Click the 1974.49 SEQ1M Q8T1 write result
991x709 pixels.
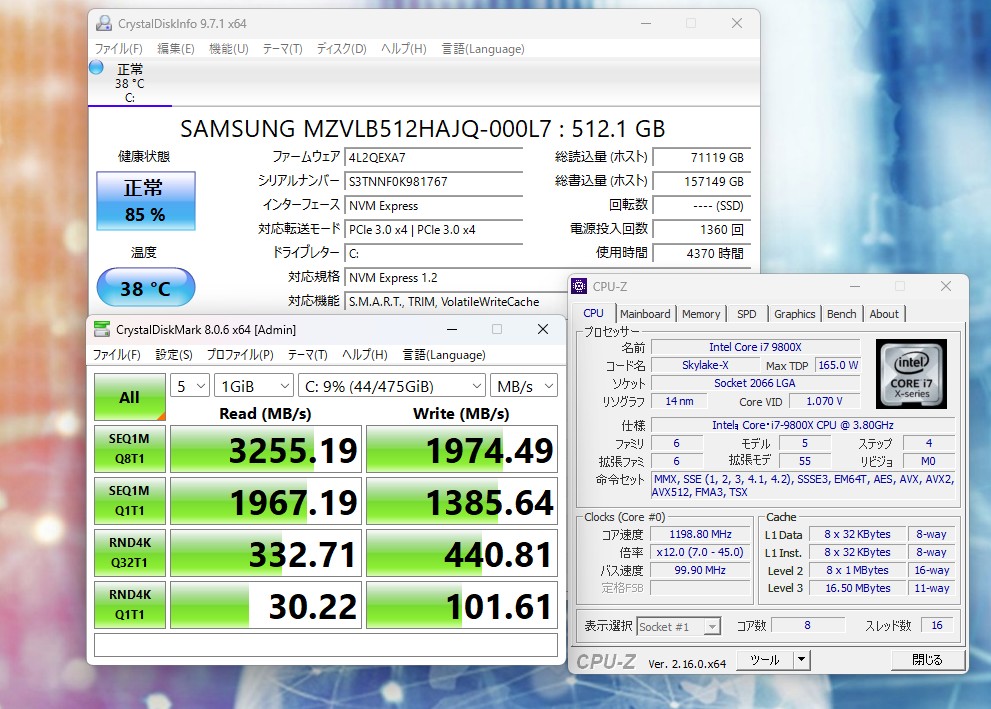click(x=462, y=449)
